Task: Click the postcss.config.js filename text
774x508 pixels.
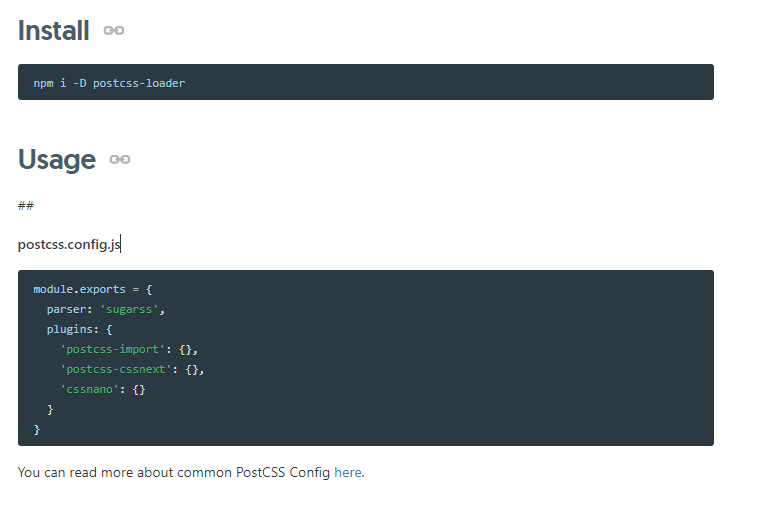Action: (x=69, y=244)
